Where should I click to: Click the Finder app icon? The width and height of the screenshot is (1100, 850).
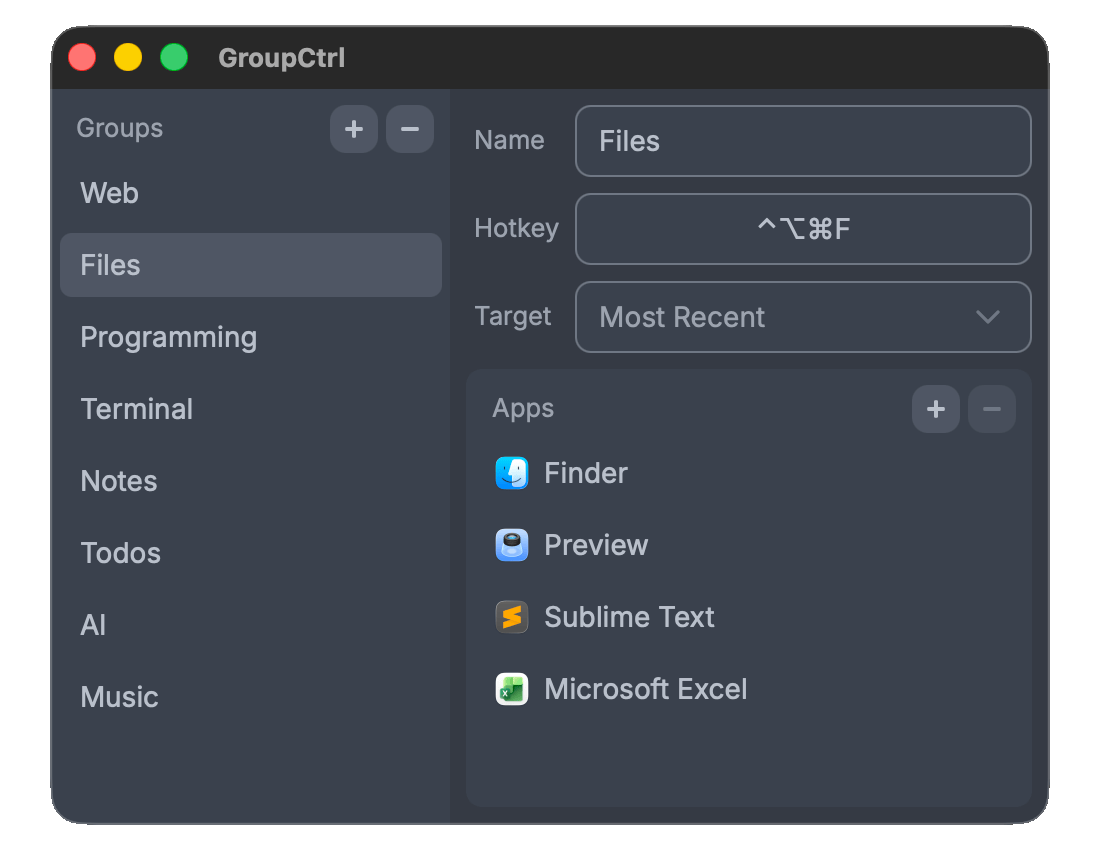[x=511, y=473]
